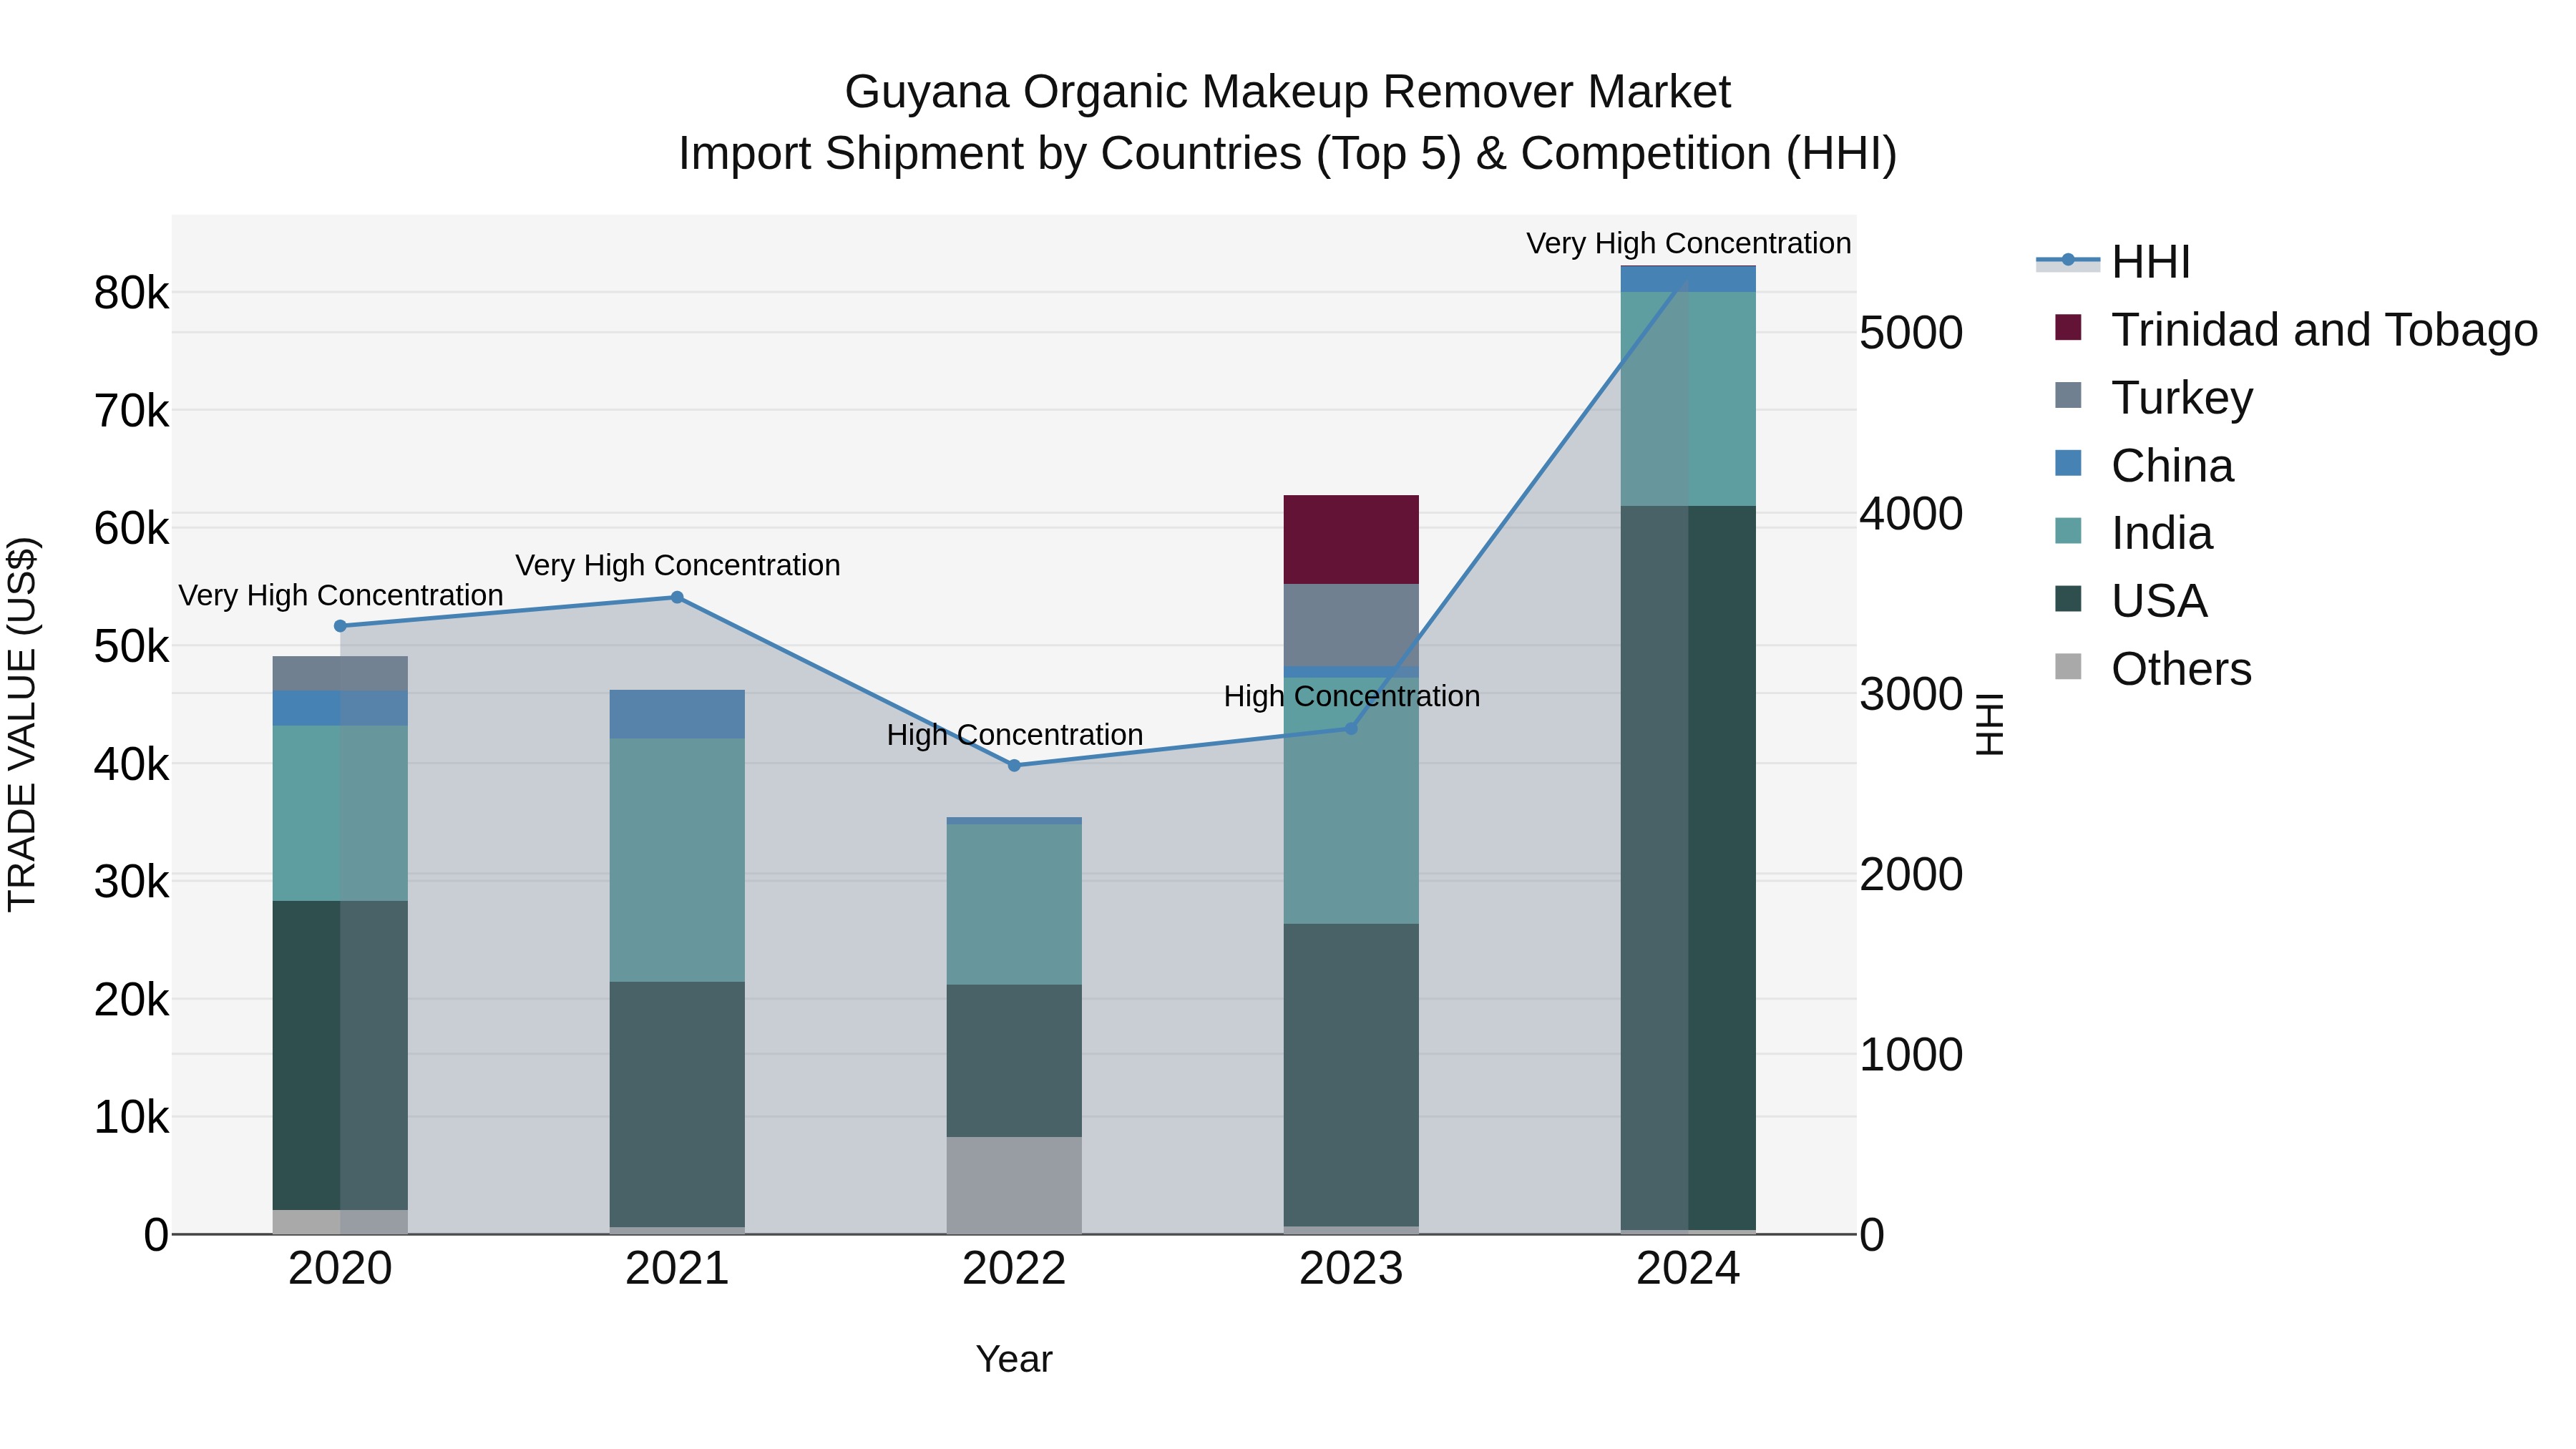Click the 'TRADE VALUE (US$)' axis title
This screenshot has height=1449, width=2576.
pyautogui.click(x=22, y=724)
